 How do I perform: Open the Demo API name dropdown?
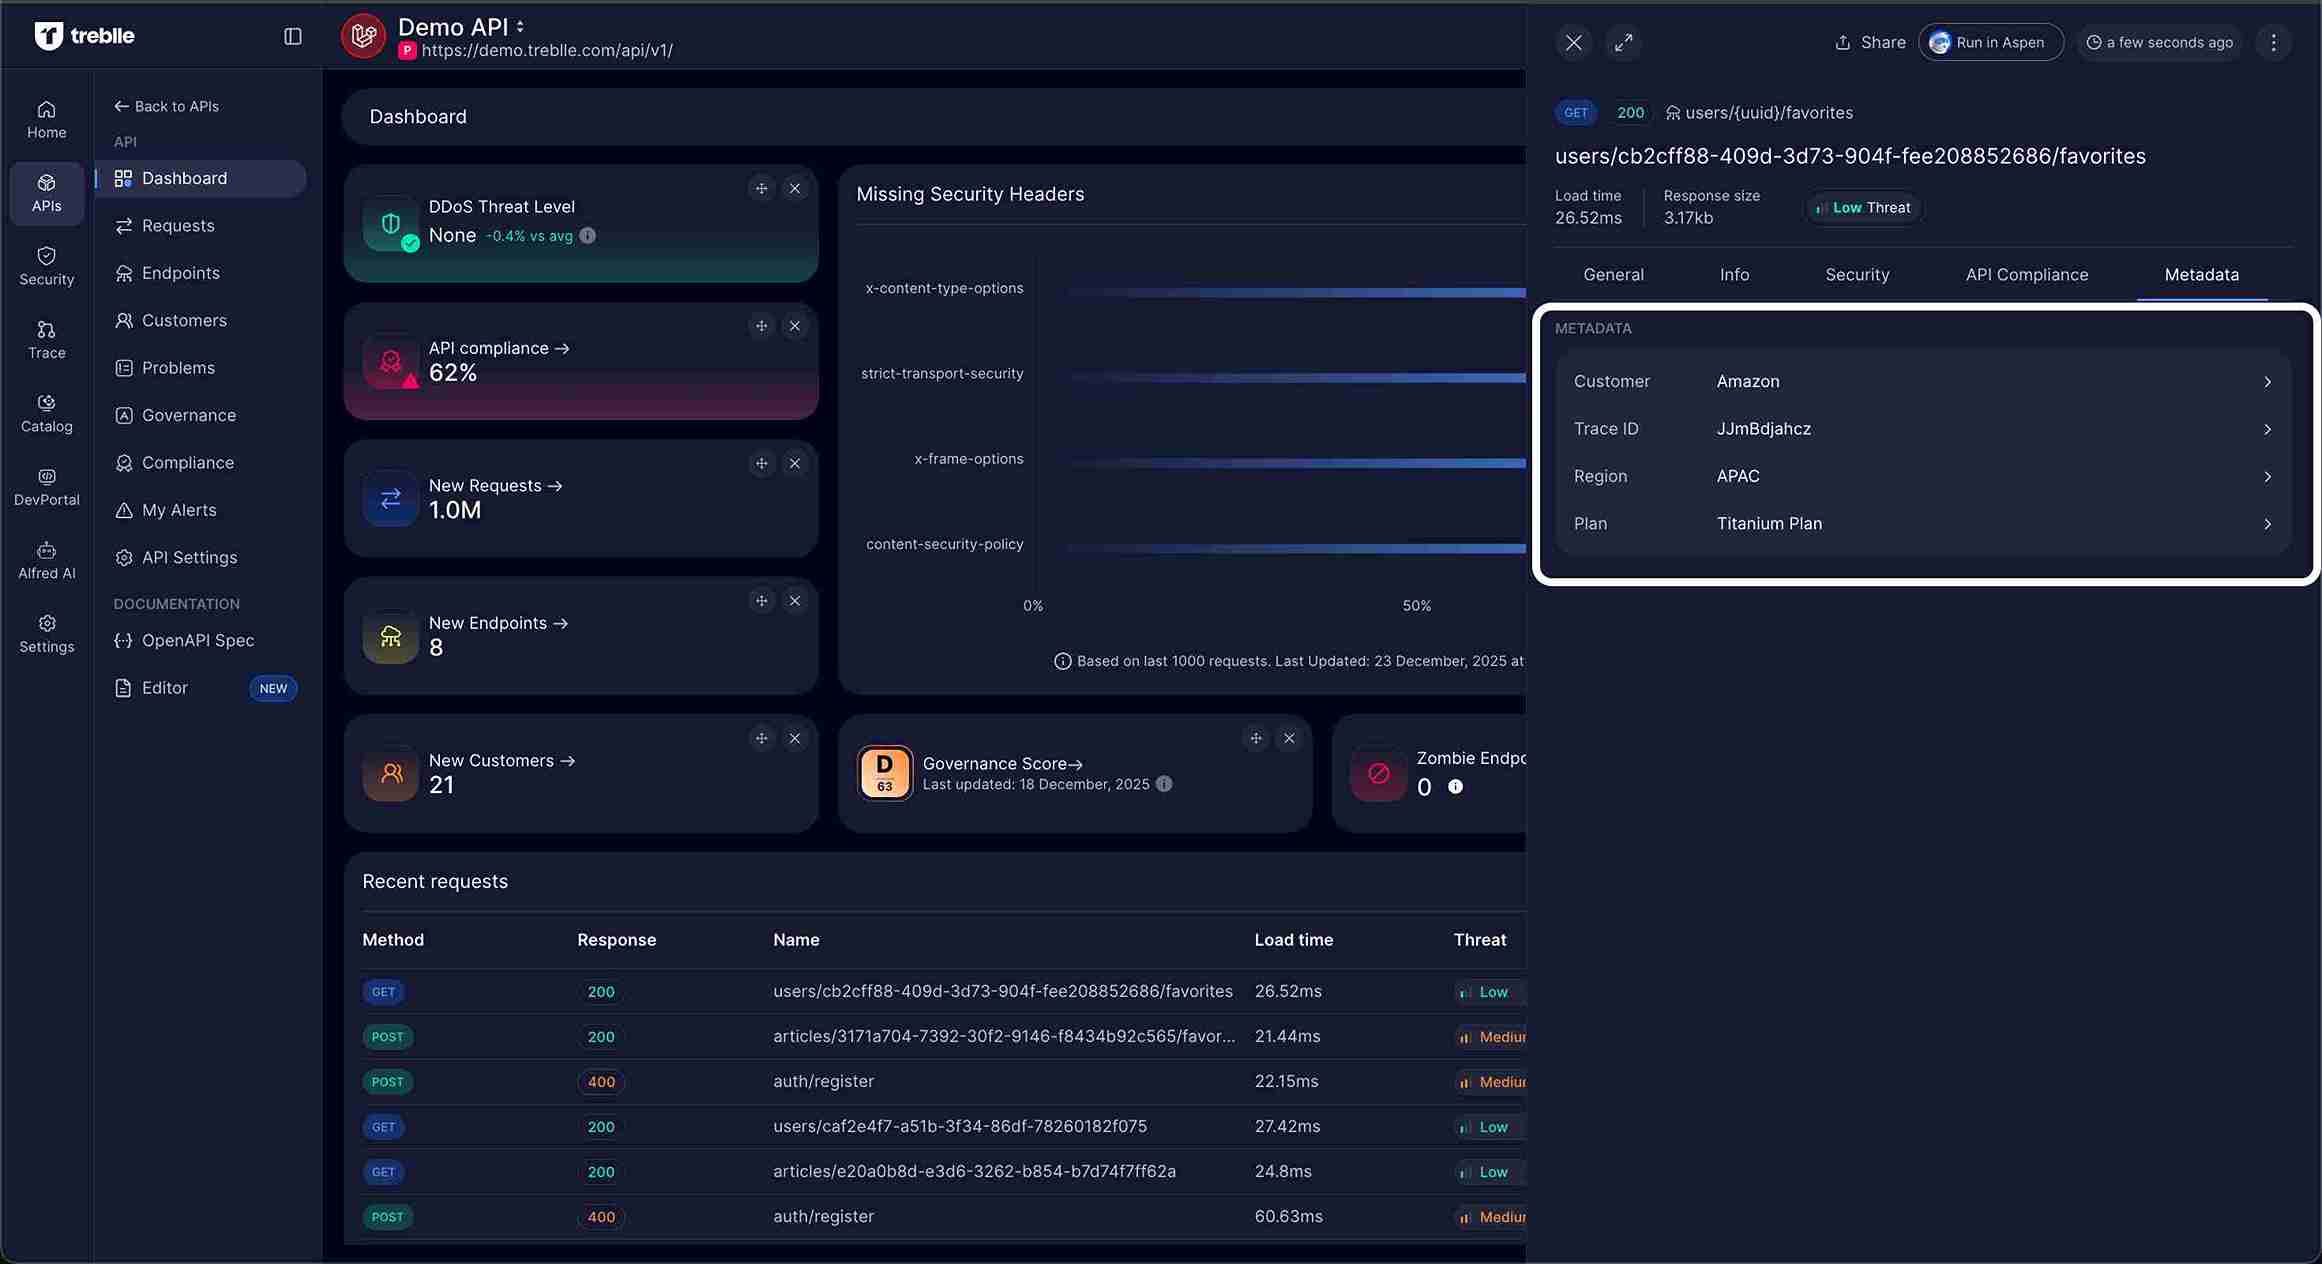coord(522,26)
